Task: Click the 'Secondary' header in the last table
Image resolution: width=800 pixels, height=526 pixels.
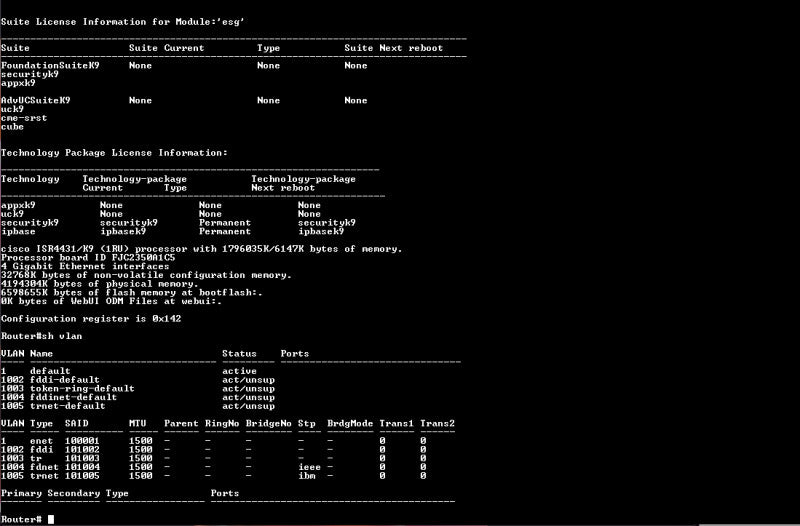Action: coord(73,493)
